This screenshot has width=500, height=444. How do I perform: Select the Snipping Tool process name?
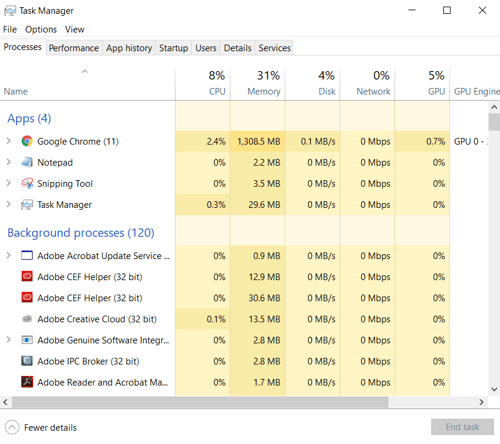coord(65,183)
